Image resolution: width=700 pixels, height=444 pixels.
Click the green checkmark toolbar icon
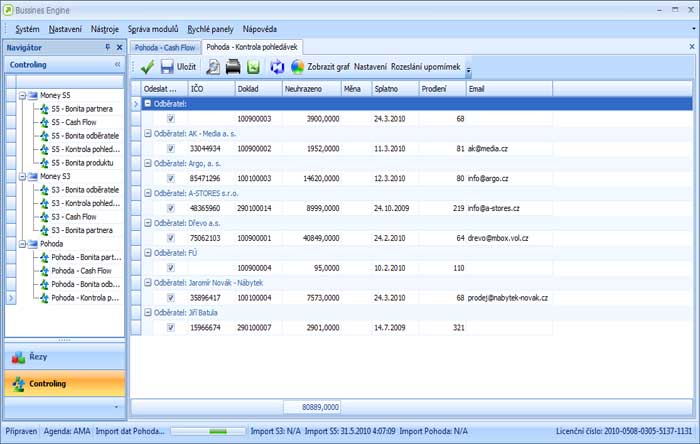click(147, 67)
